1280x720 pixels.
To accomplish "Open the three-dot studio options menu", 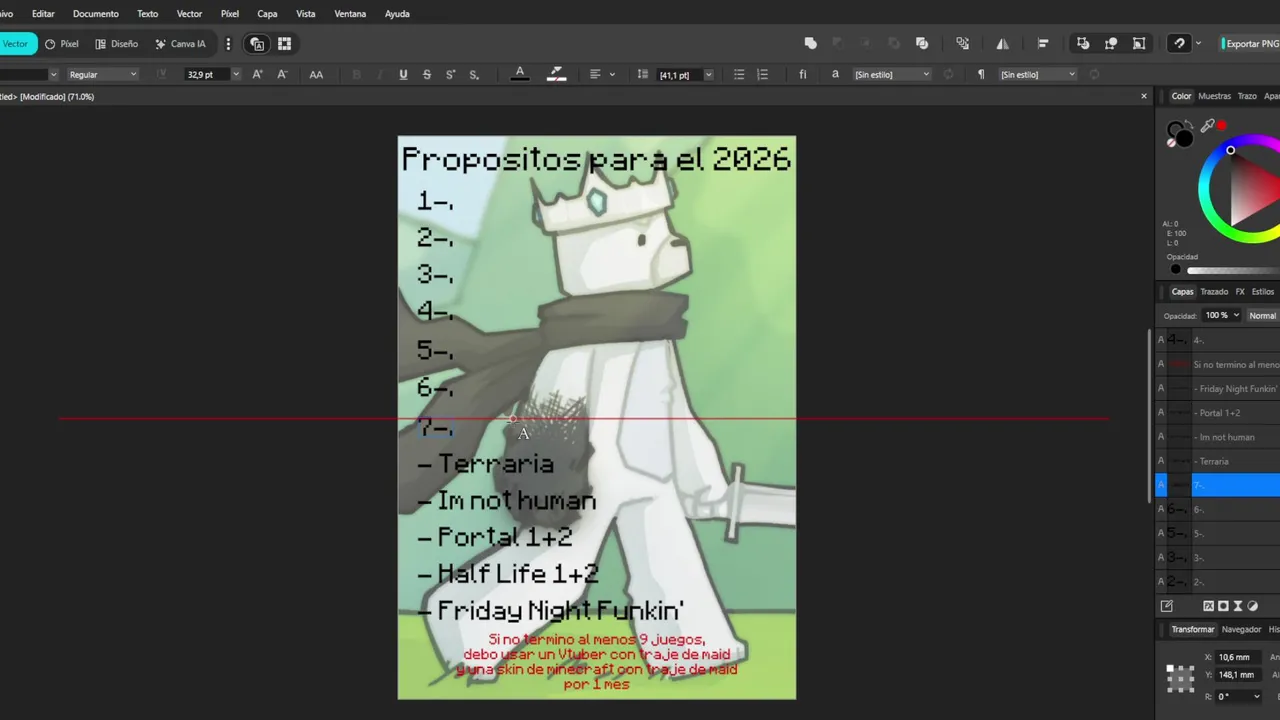I will click(228, 44).
